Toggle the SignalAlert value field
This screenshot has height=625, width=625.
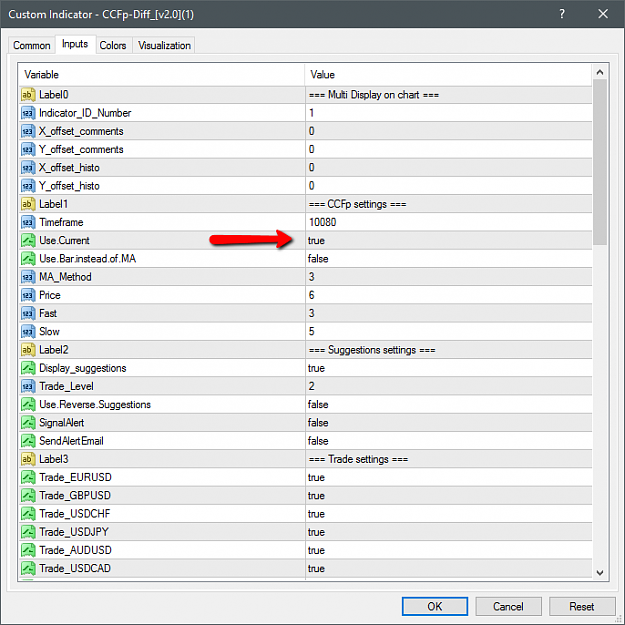point(448,423)
